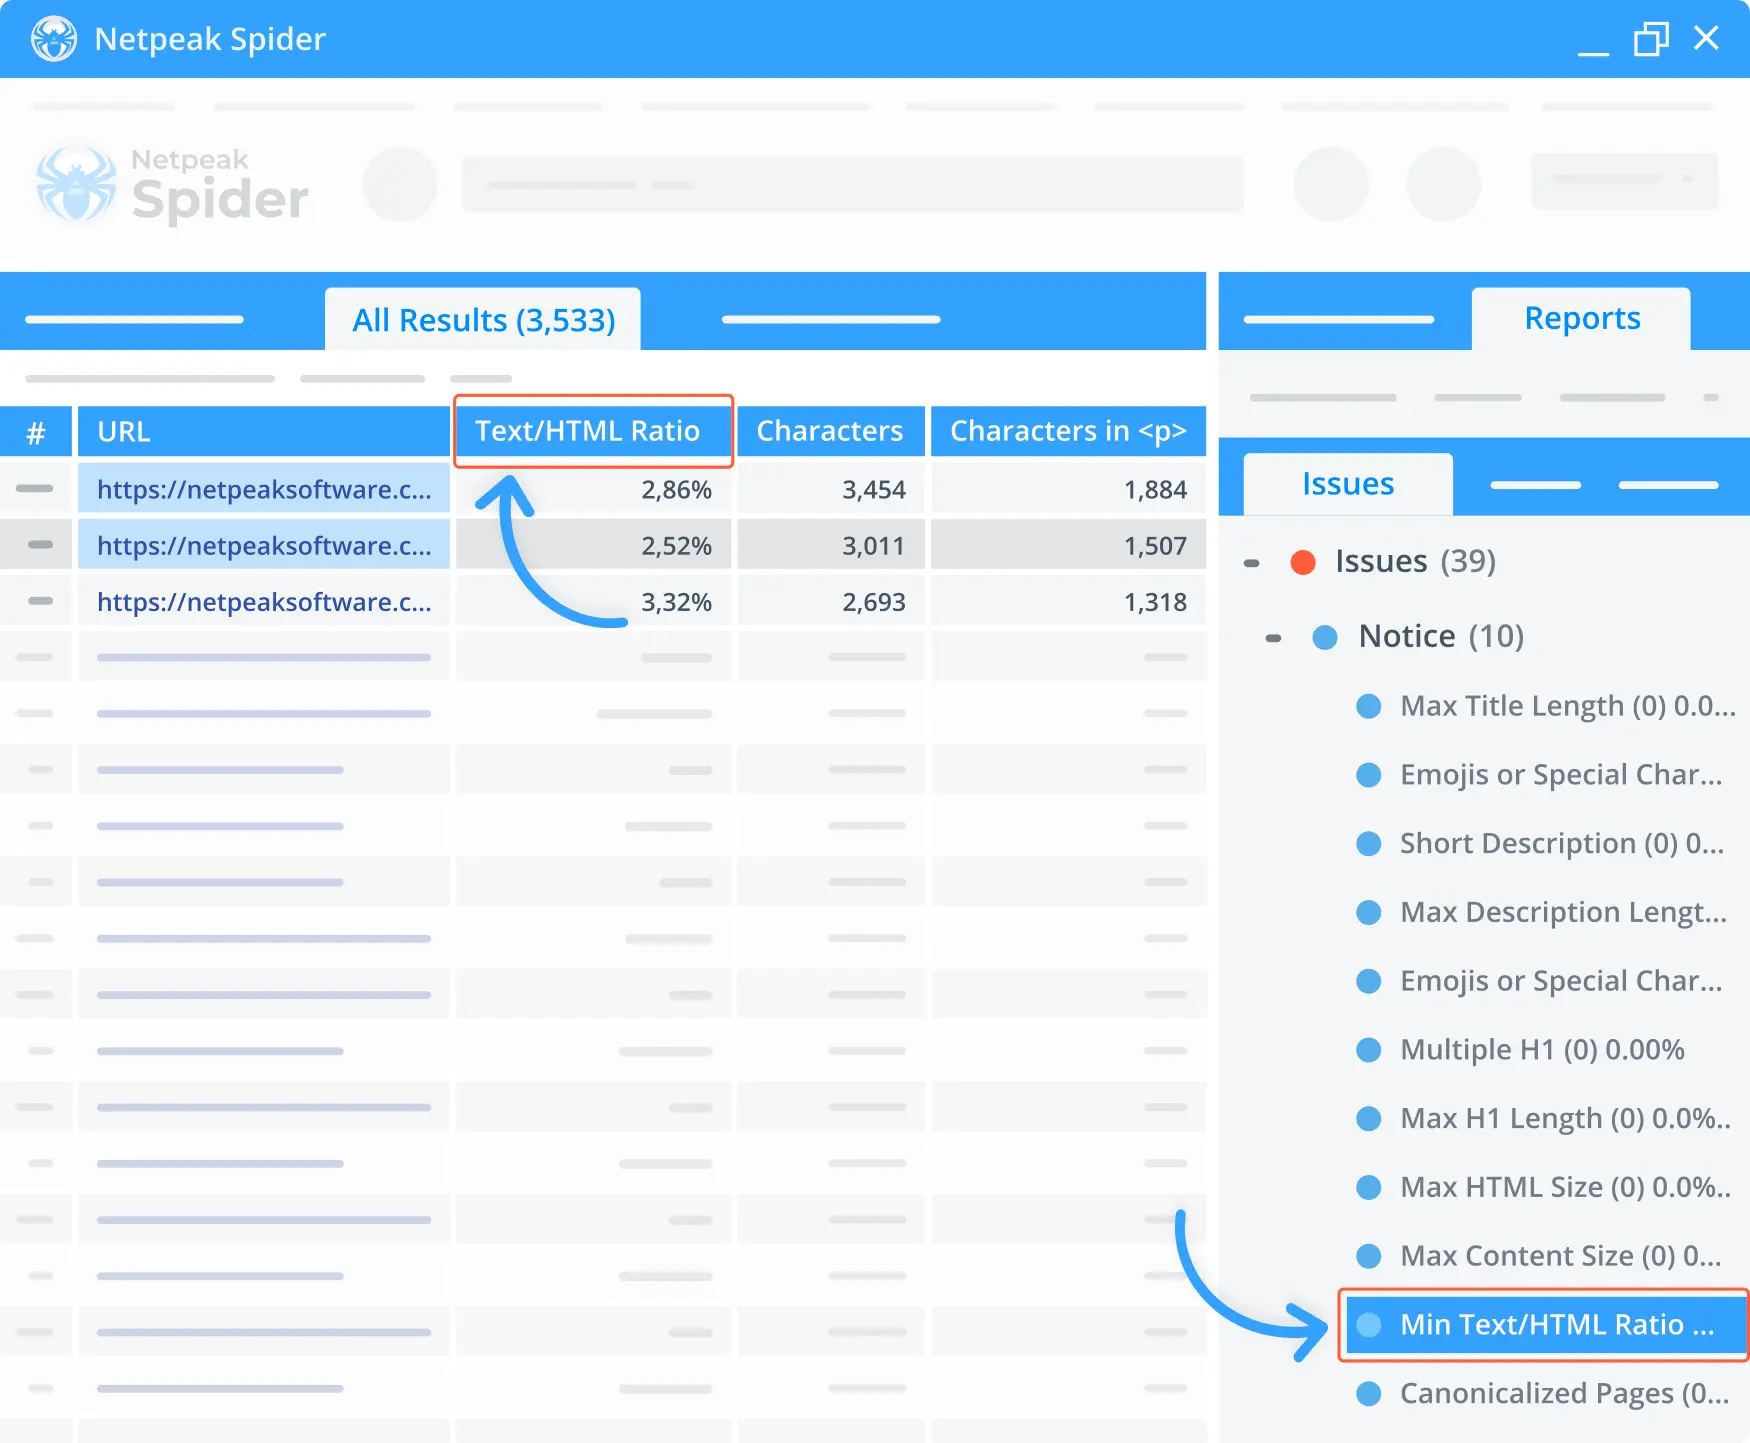Select the Min Text/HTML Ratio issue

pos(1545,1325)
